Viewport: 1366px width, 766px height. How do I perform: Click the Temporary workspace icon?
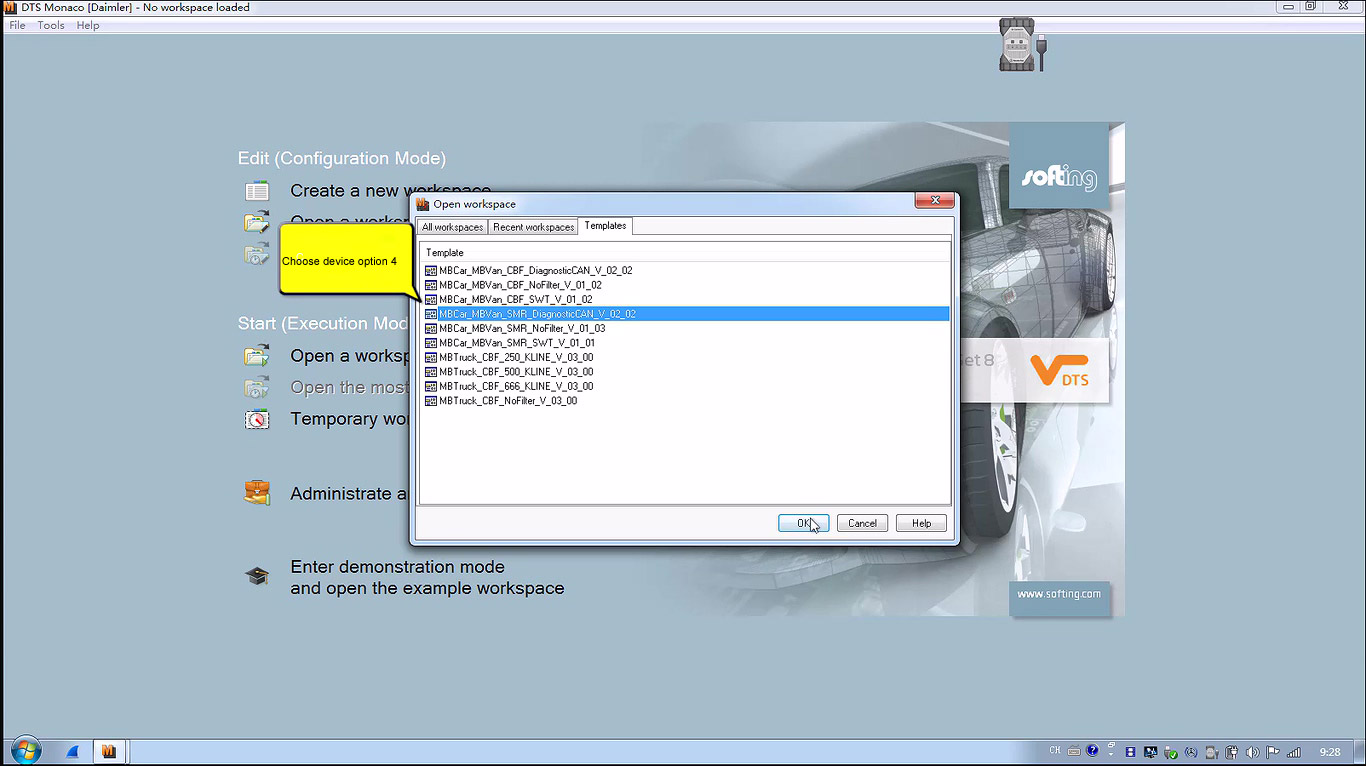click(x=257, y=420)
